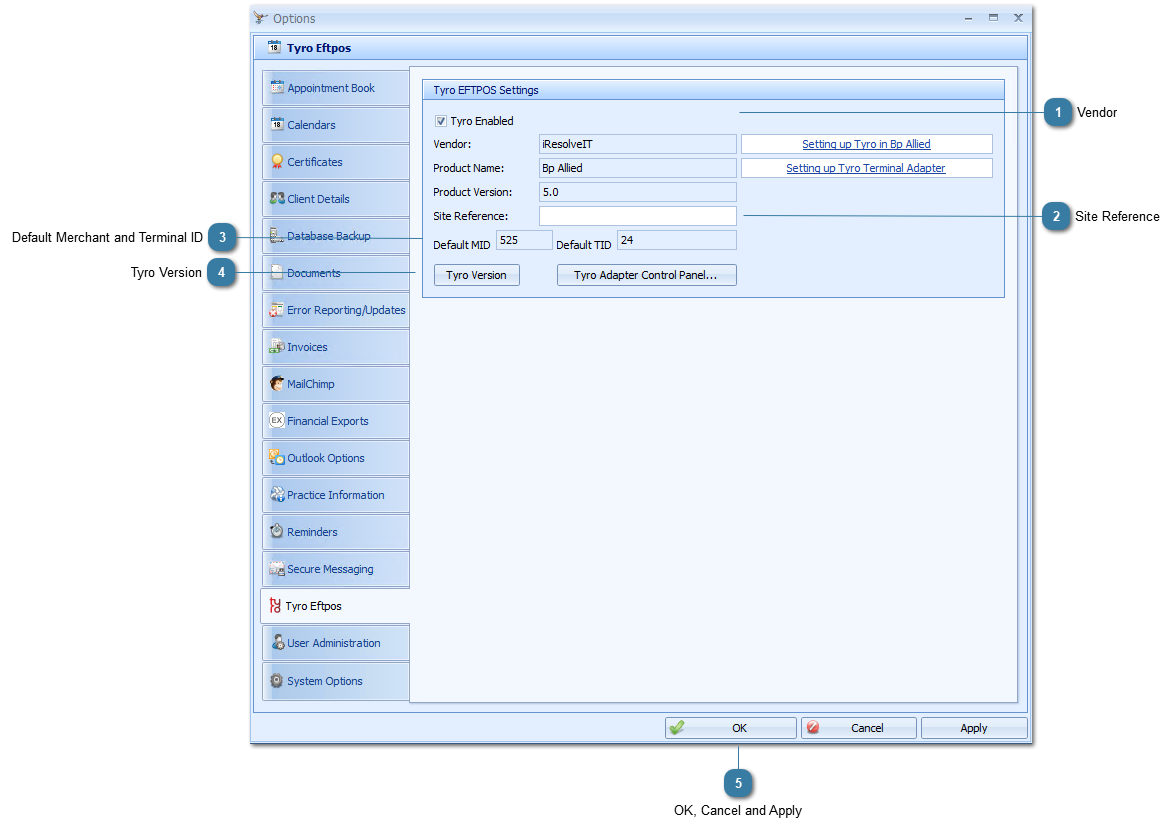Click the red cancel icon
1176x834 pixels.
(x=812, y=727)
